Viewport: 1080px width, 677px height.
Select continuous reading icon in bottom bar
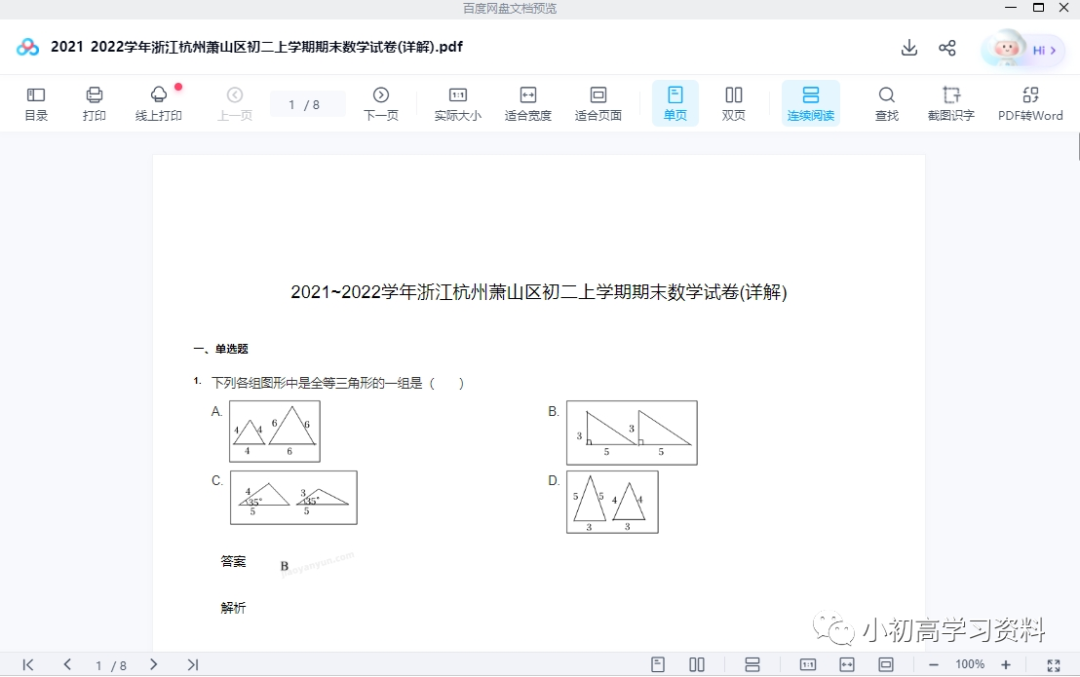(752, 665)
